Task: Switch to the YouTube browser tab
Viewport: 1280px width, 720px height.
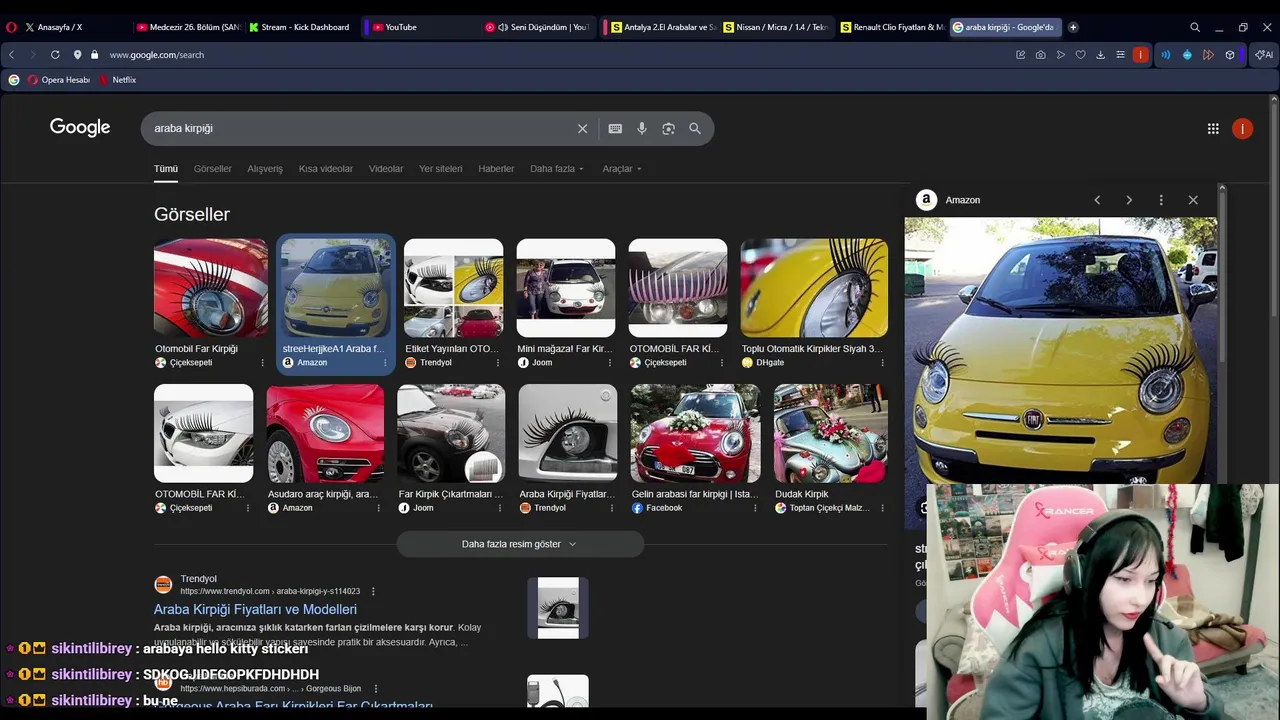Action: pyautogui.click(x=418, y=27)
